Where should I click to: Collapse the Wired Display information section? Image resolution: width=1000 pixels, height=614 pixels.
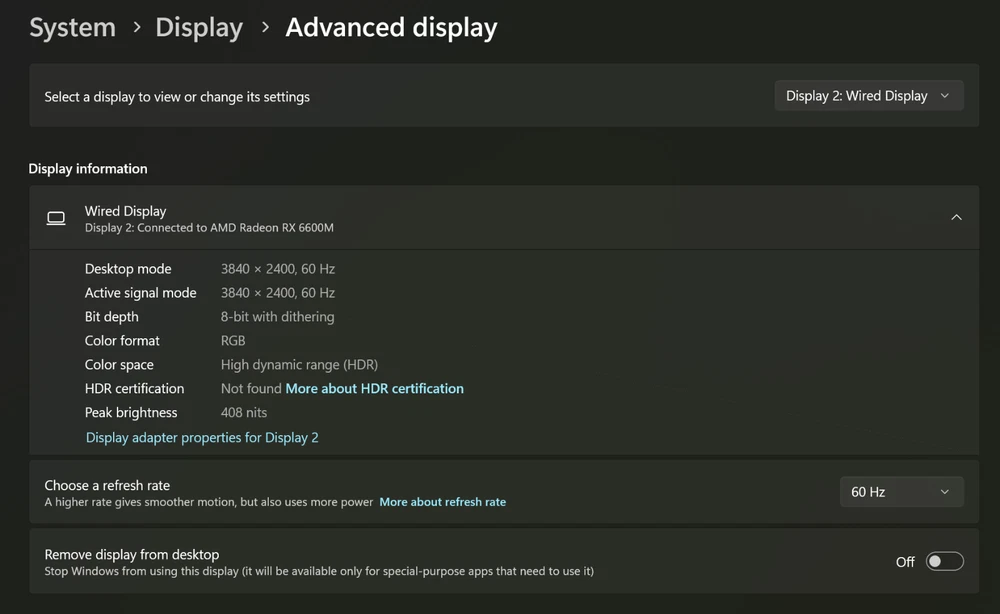click(x=956, y=218)
